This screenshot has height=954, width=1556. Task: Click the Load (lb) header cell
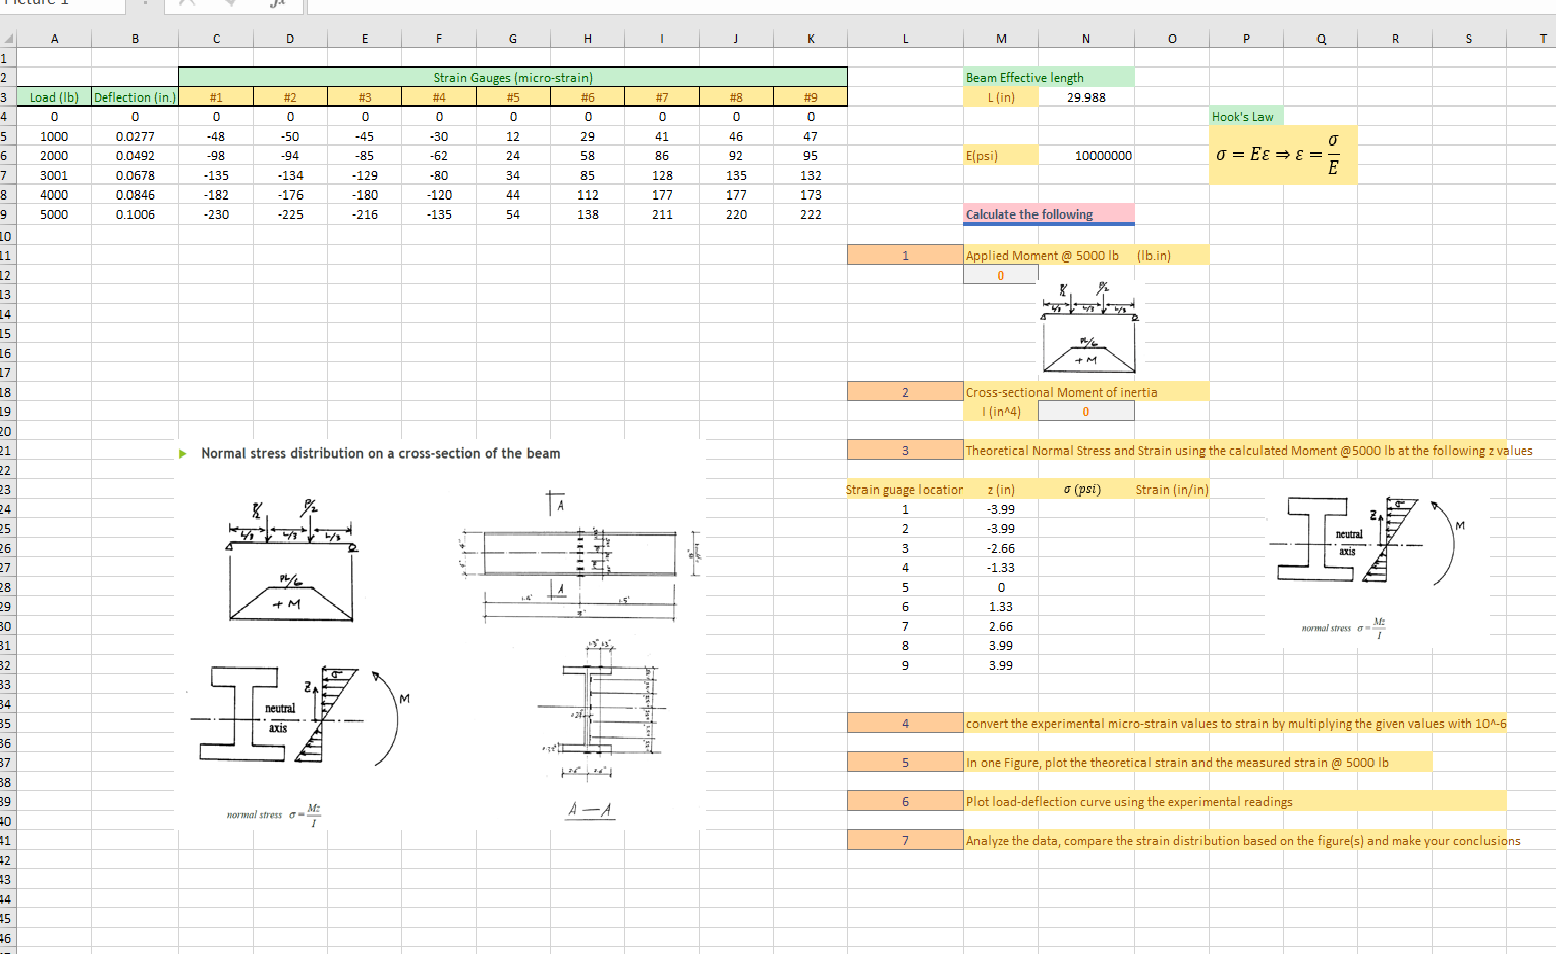[x=54, y=97]
